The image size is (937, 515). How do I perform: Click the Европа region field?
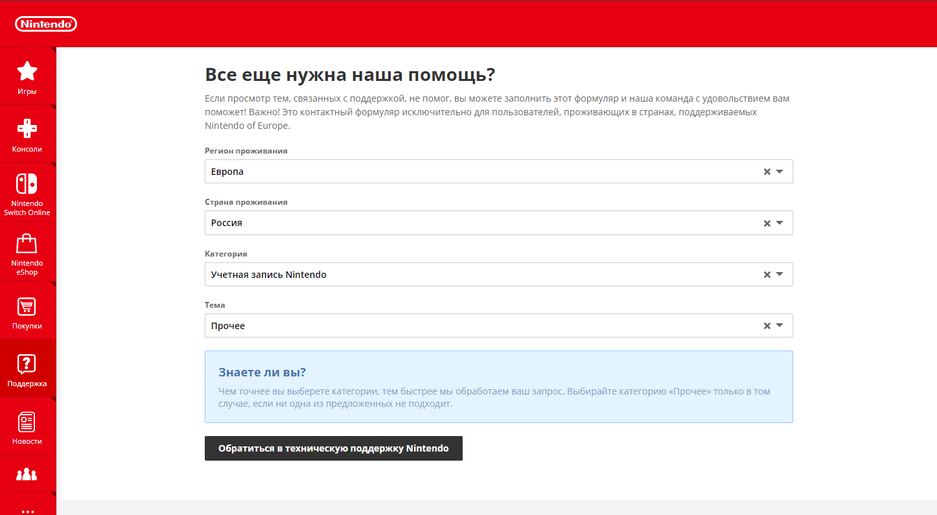(x=498, y=171)
